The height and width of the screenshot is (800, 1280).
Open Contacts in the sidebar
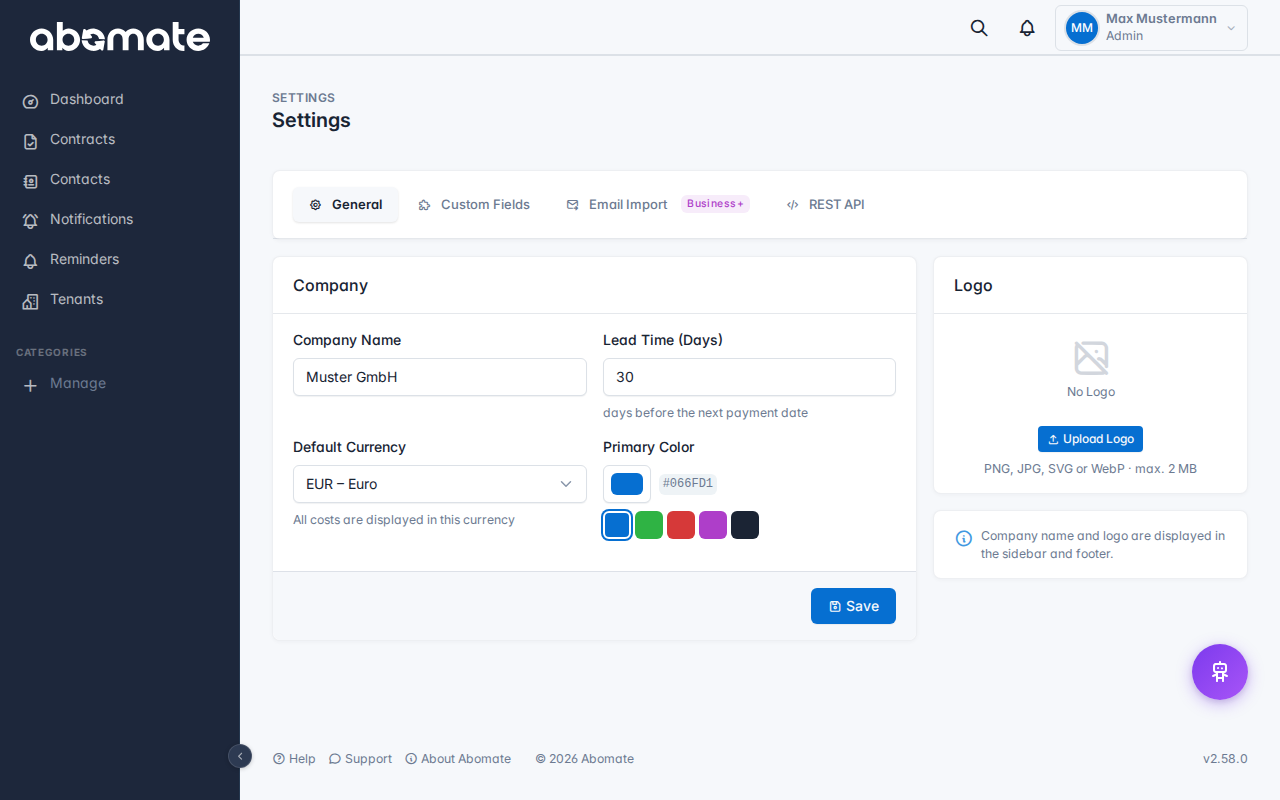point(79,179)
